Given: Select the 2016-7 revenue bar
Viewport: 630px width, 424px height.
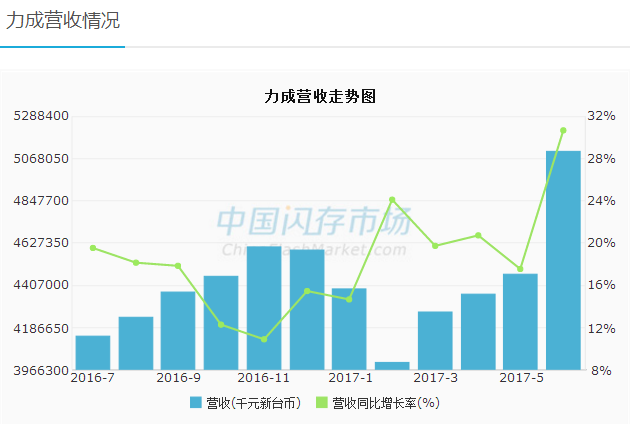Looking at the screenshot, I should click(93, 352).
